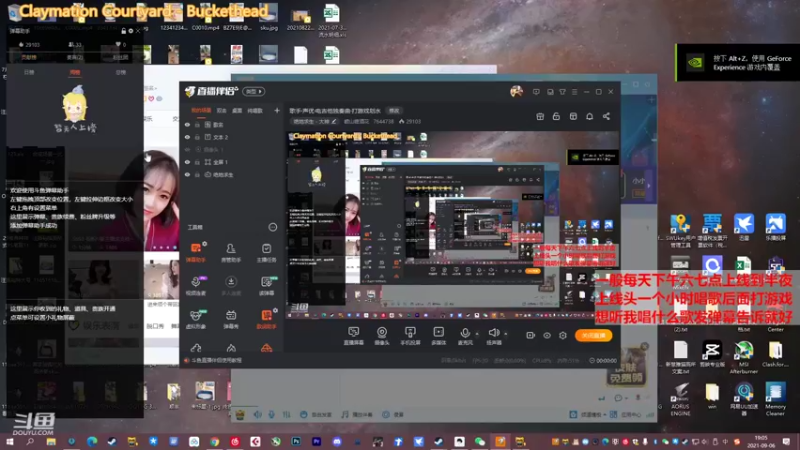Open the notification bell icon
Screen dimensions: 800x450
589,116
